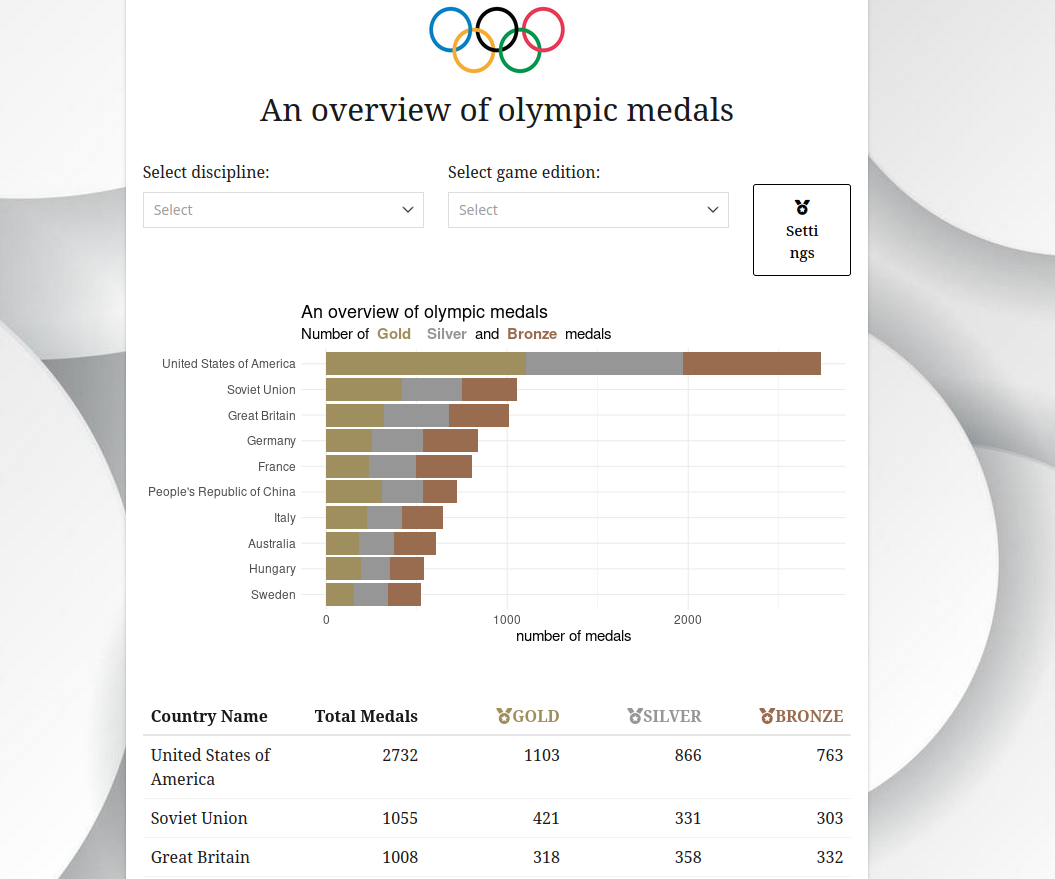Click the United States of America axis label
The image size is (1055, 879).
(229, 363)
